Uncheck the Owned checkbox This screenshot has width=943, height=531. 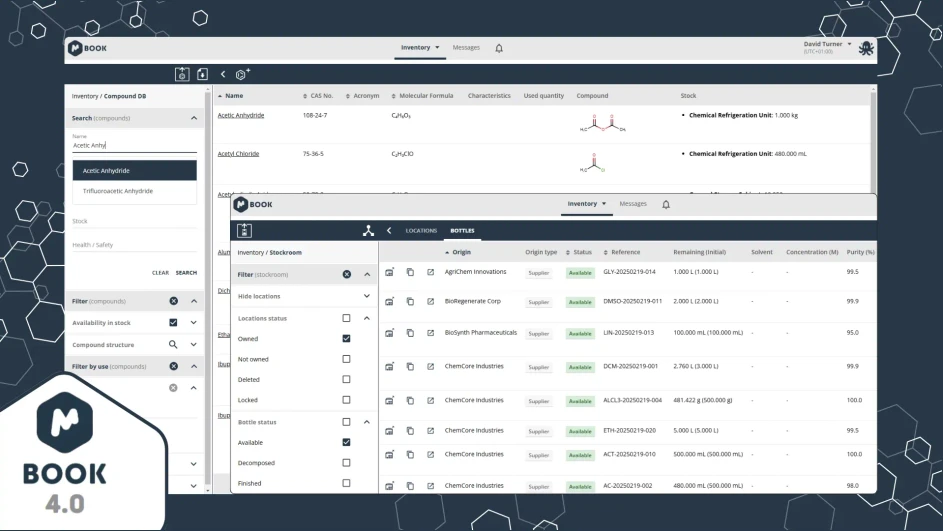click(x=346, y=339)
